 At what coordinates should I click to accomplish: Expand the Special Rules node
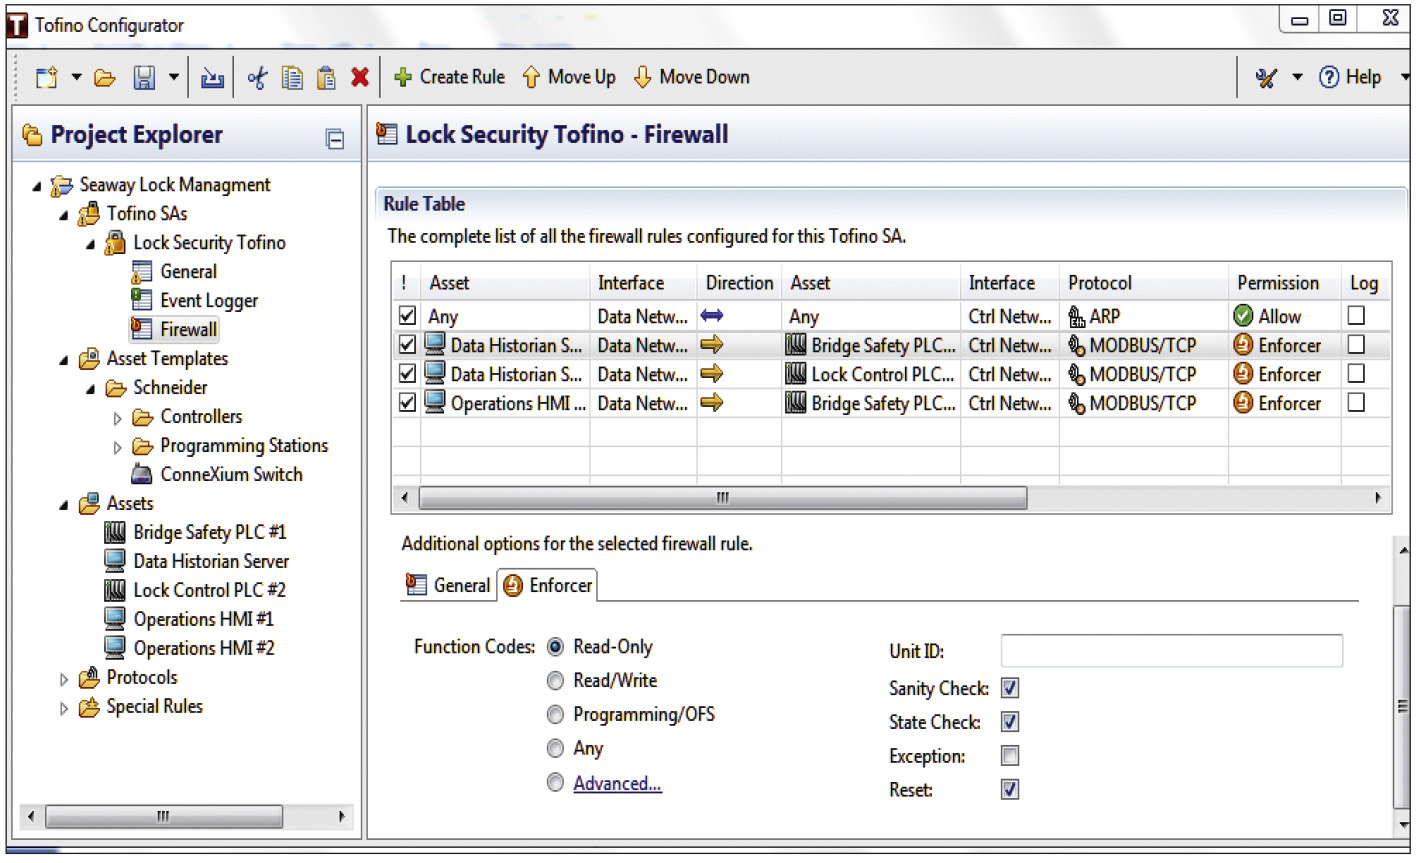tap(64, 708)
